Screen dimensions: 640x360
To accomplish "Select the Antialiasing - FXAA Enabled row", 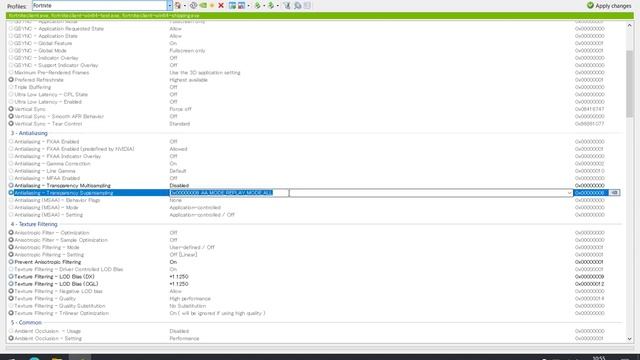I will [314, 142].
